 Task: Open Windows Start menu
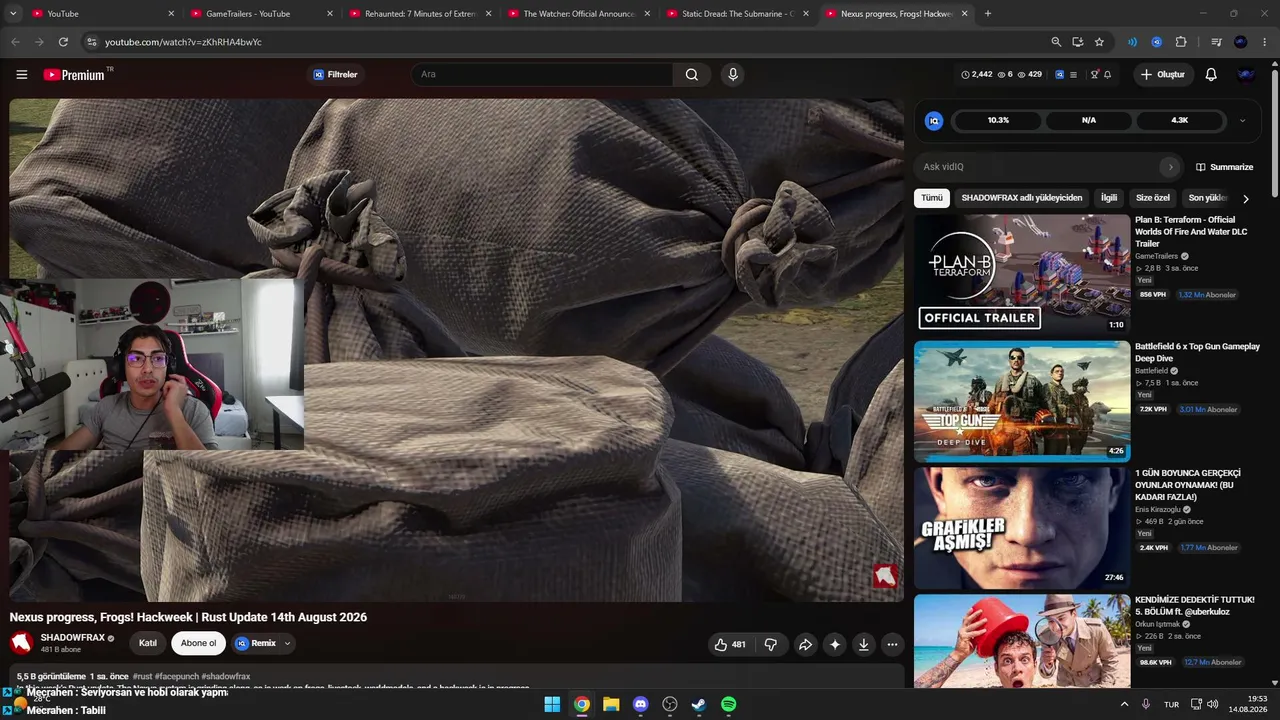552,704
